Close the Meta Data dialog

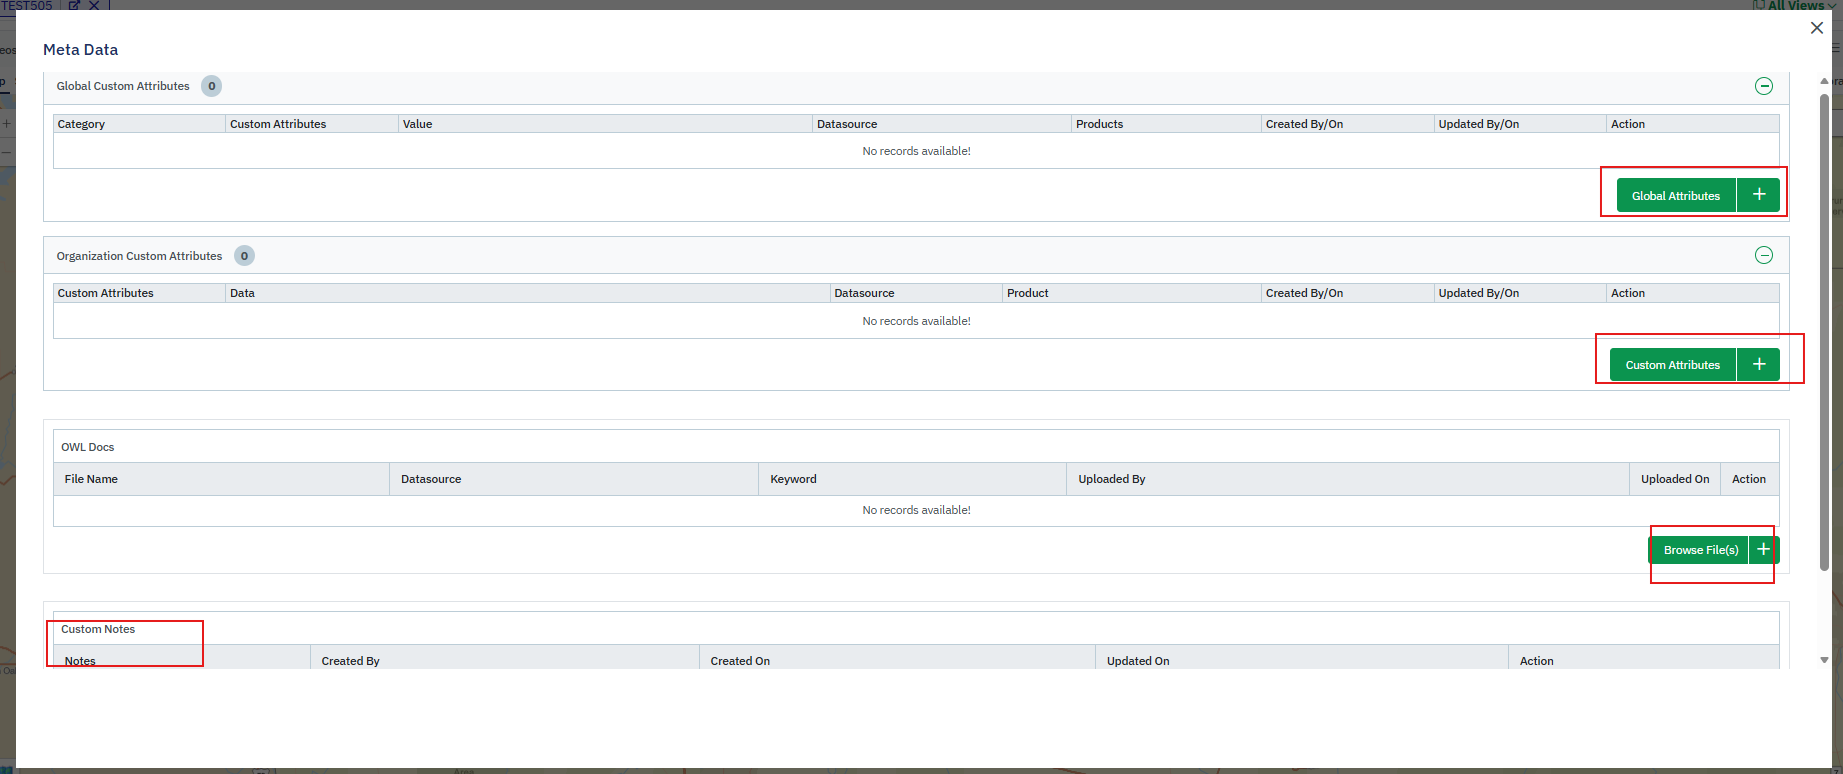click(x=1817, y=28)
